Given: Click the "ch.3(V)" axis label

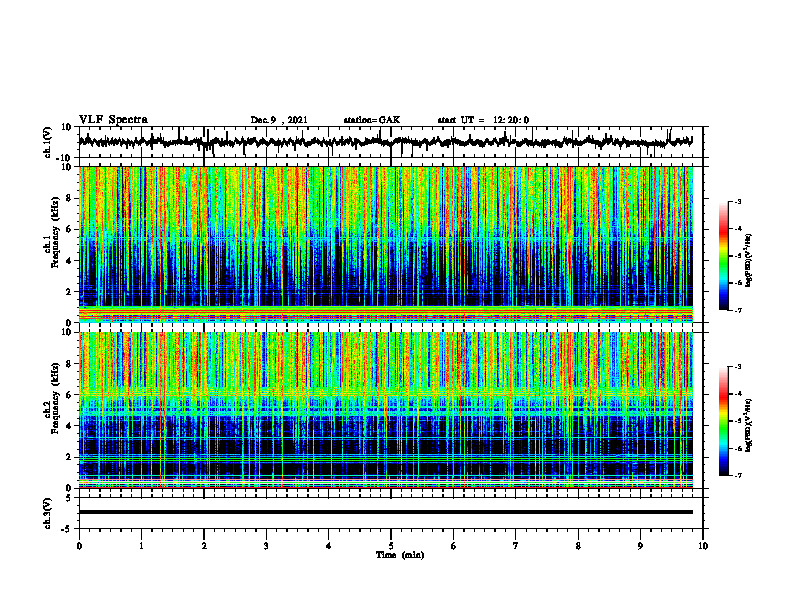Looking at the screenshot, I should point(47,513).
